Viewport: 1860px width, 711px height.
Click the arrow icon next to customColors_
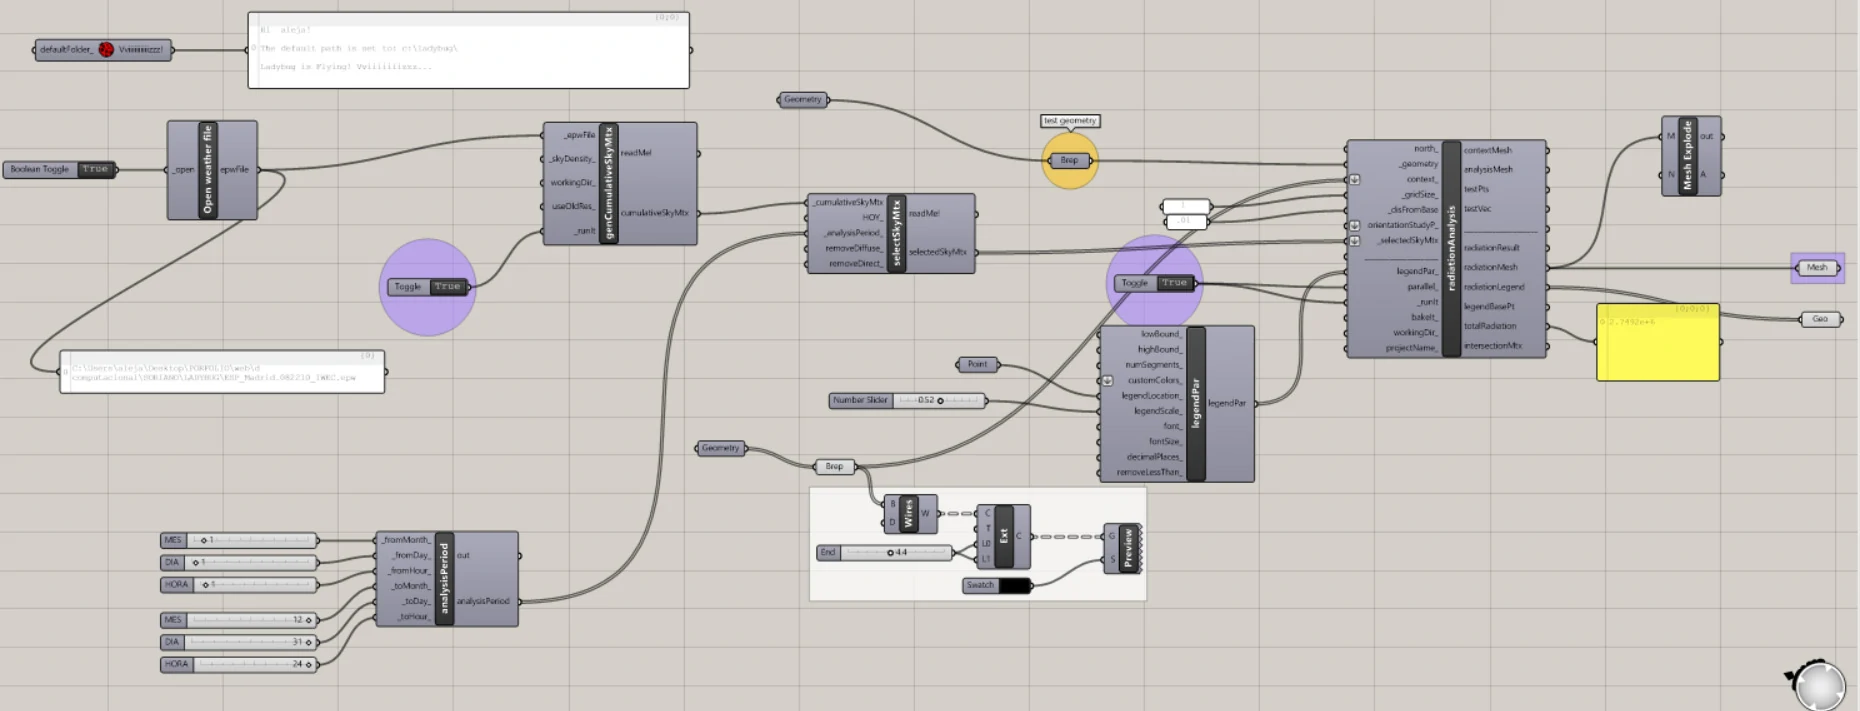1107,381
